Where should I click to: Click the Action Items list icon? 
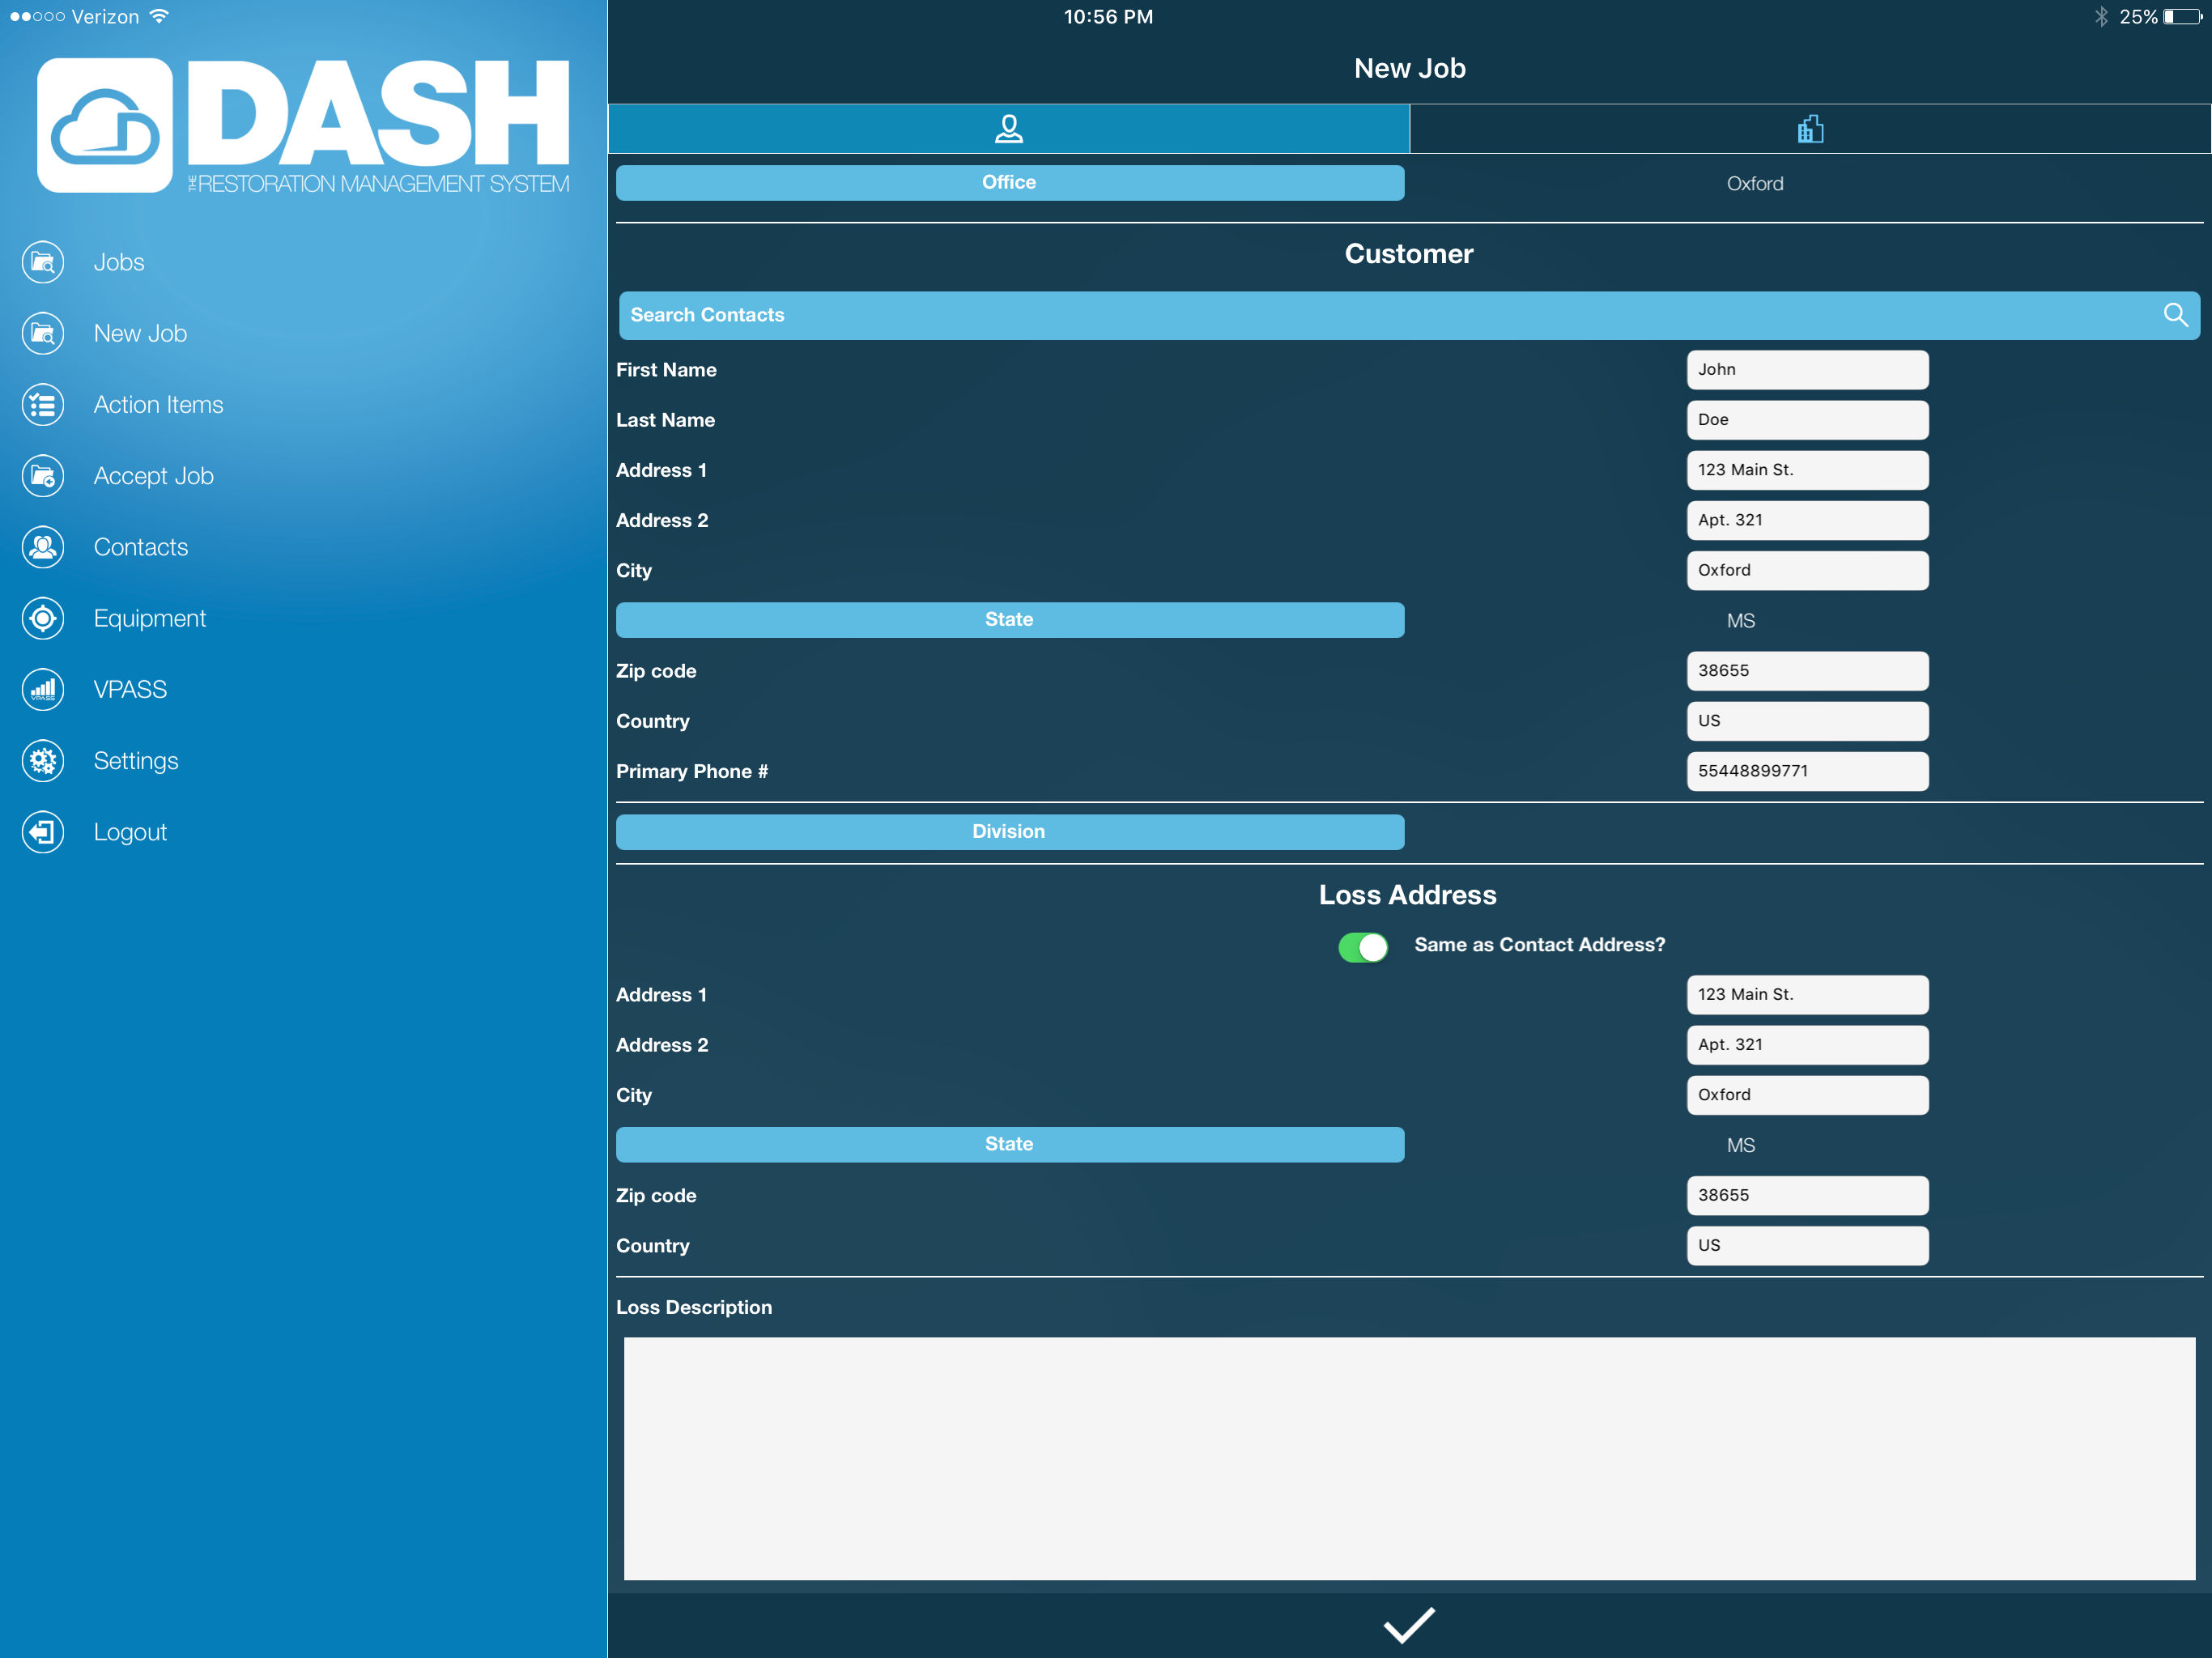(43, 405)
